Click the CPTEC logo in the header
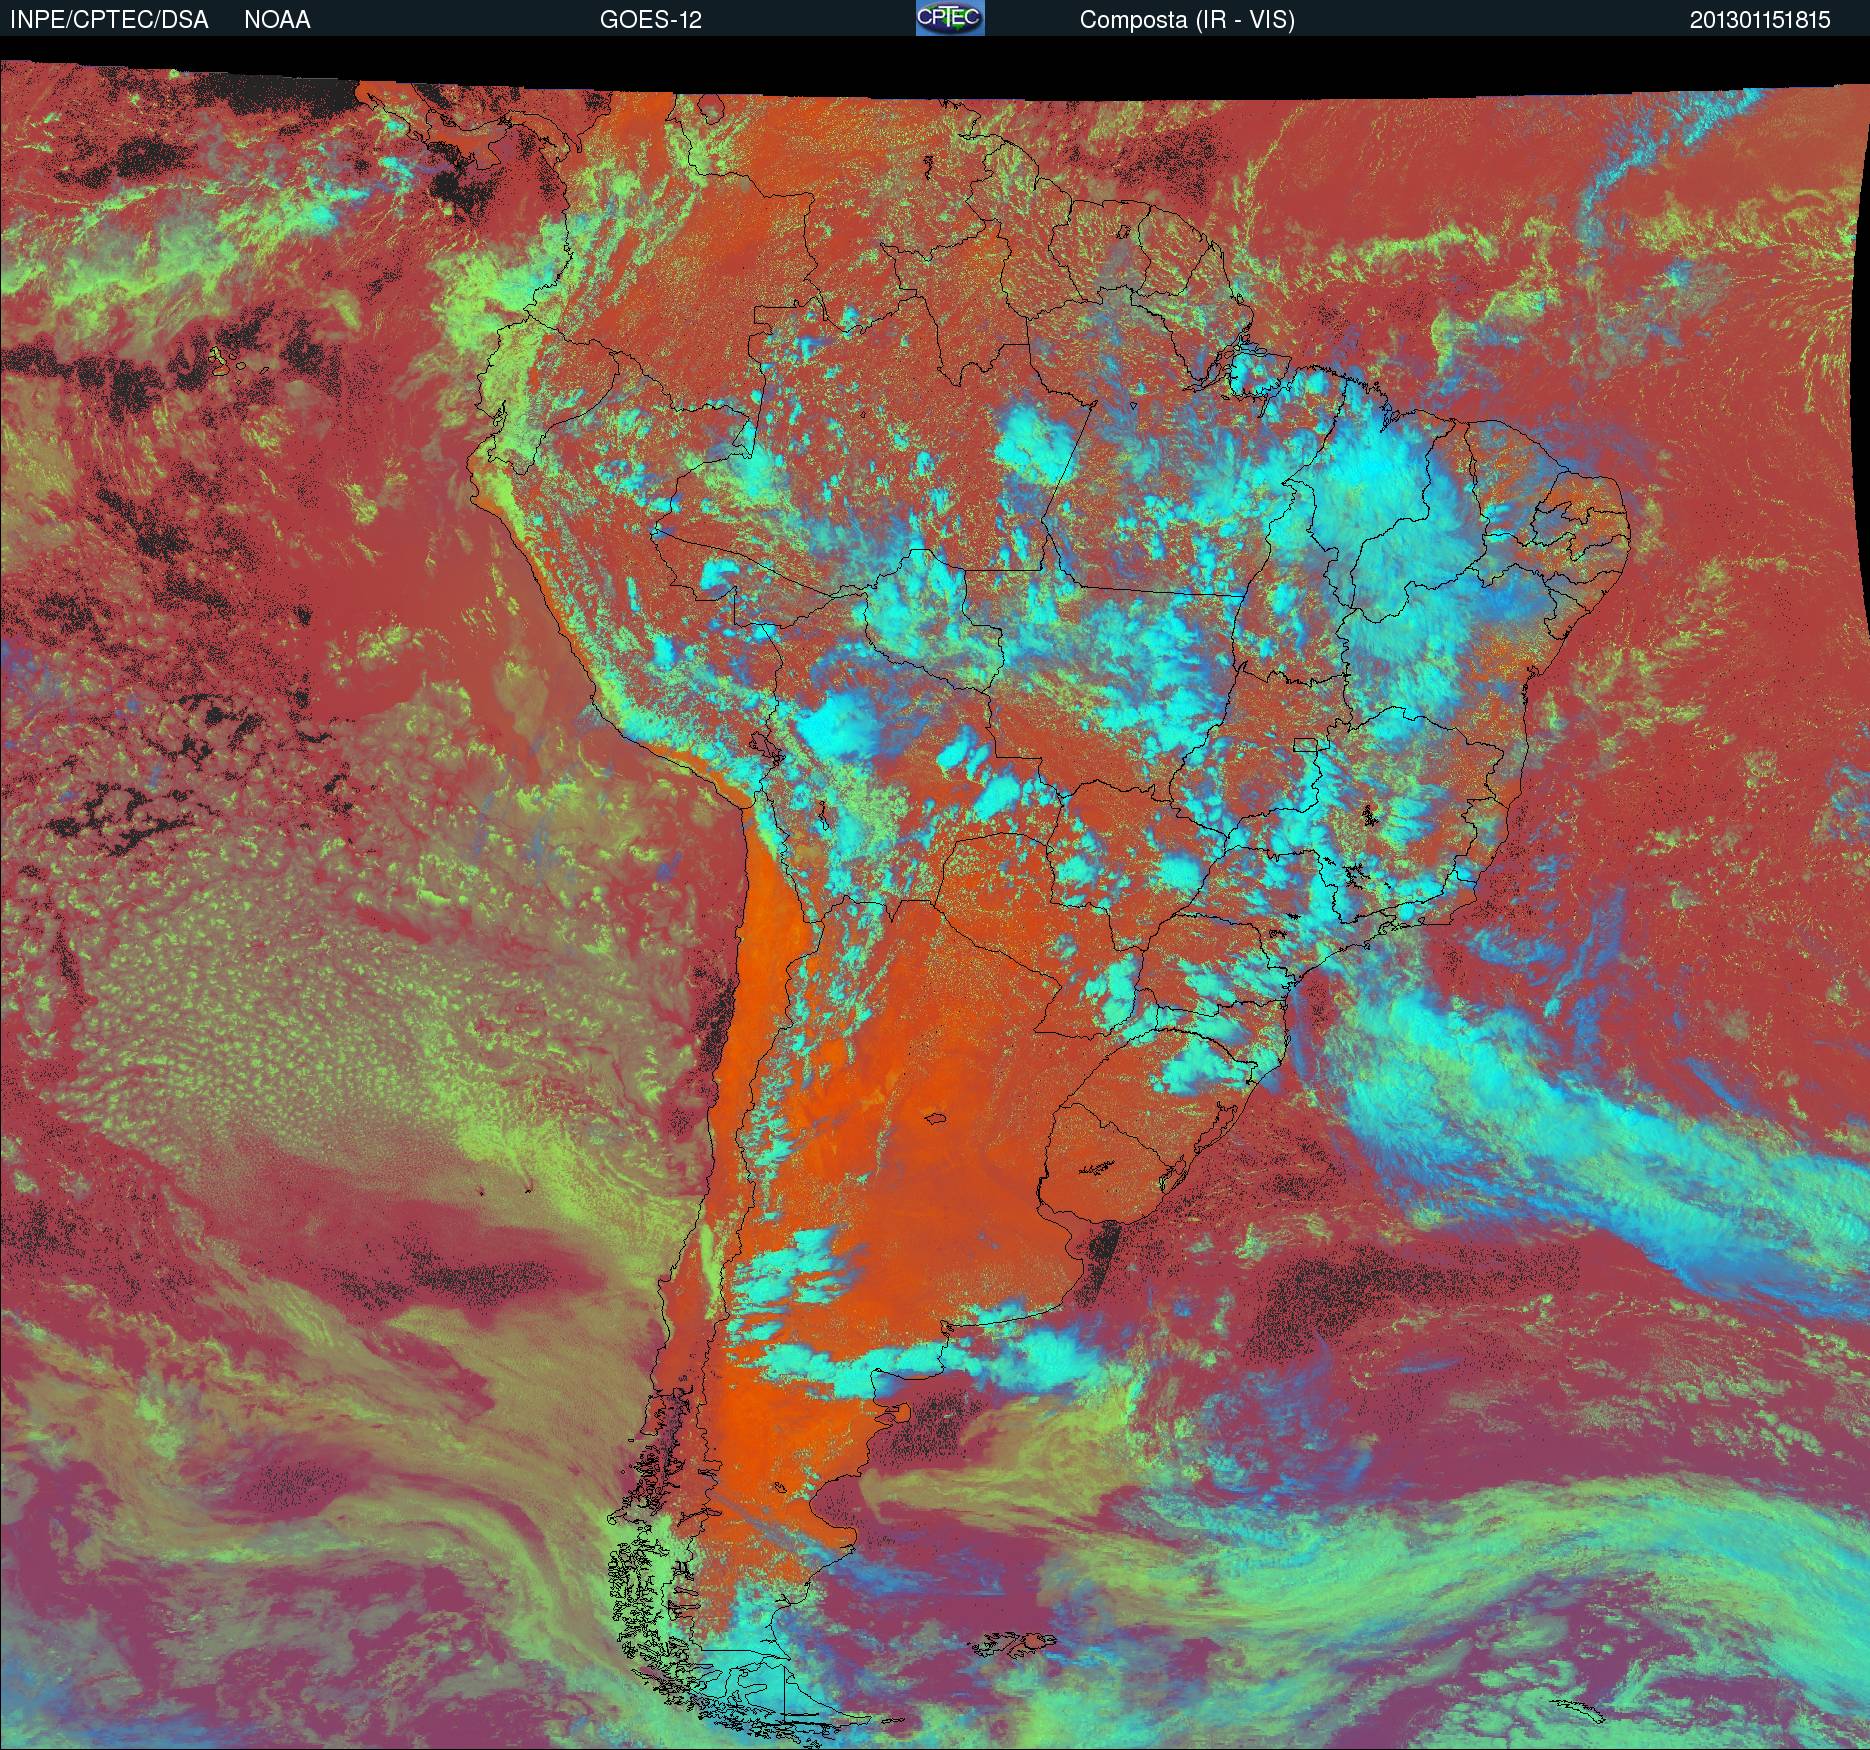 [x=949, y=18]
